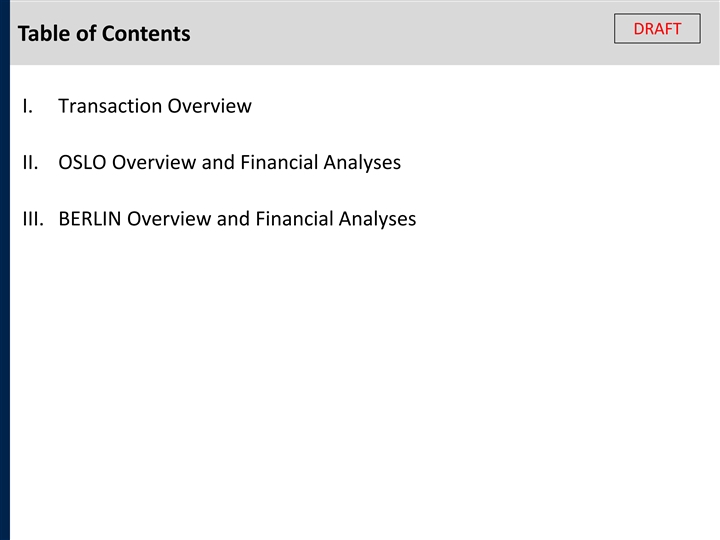This screenshot has width=720, height=540.
Task: Open the Transaction Overview section
Action: 155,106
